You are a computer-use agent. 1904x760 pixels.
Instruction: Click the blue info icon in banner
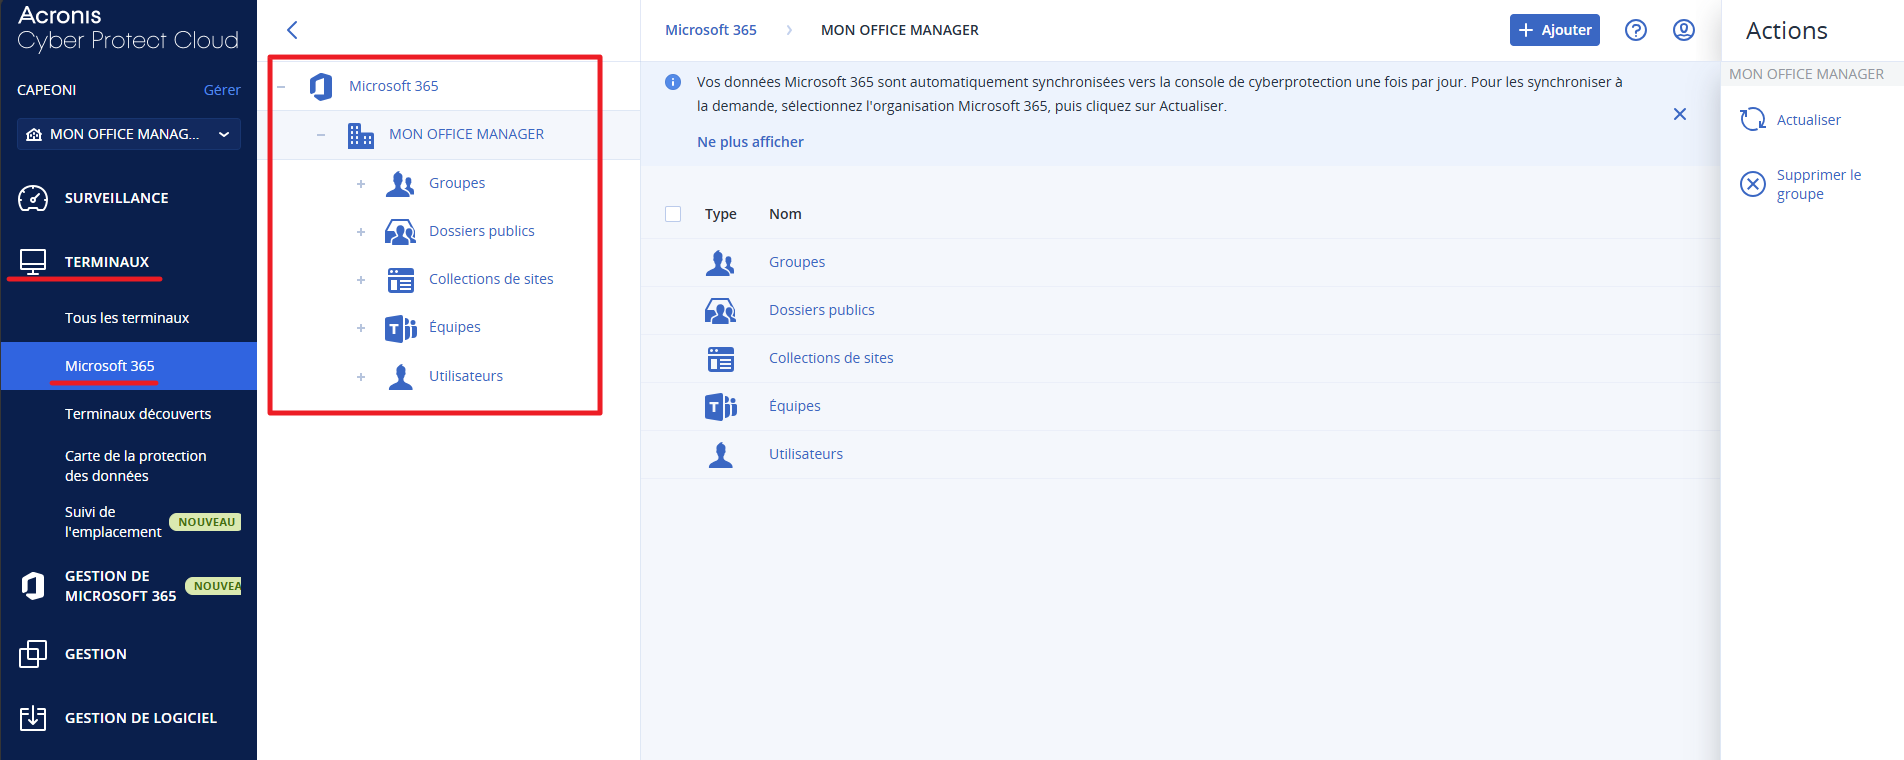pos(673,82)
